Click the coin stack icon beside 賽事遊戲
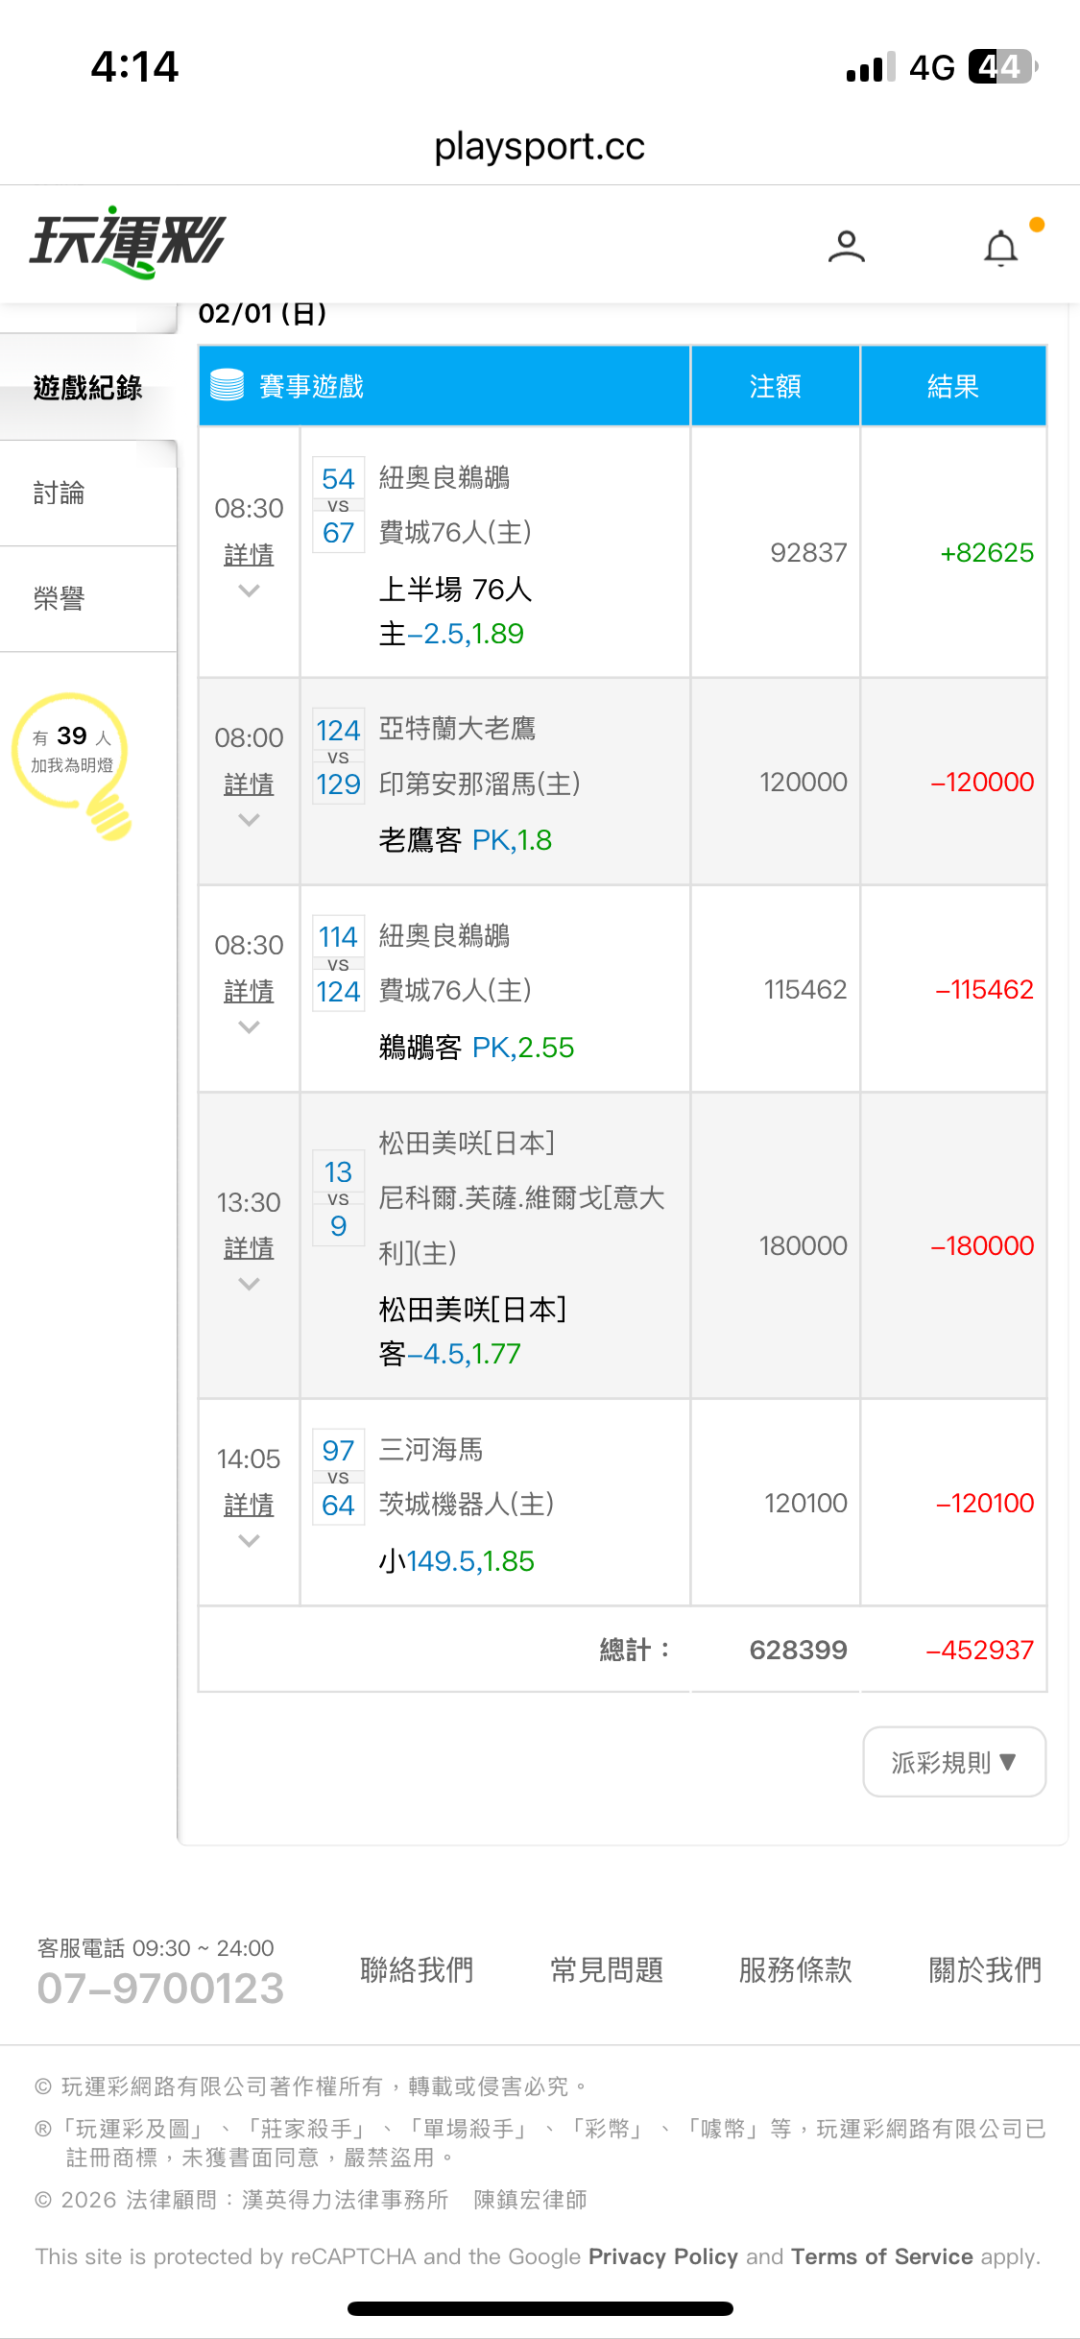Screen dimensions: 1080x2339 click(227, 385)
